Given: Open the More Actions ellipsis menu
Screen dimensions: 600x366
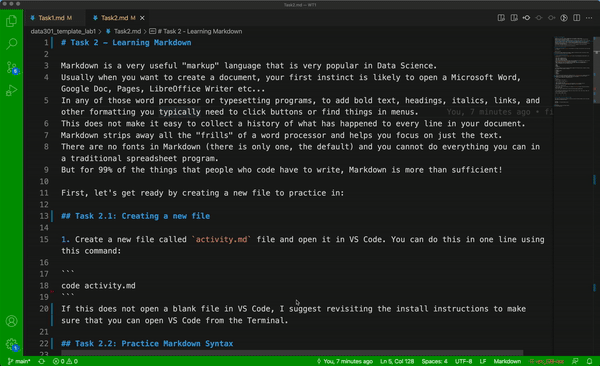Looking at the screenshot, I should pos(589,18).
